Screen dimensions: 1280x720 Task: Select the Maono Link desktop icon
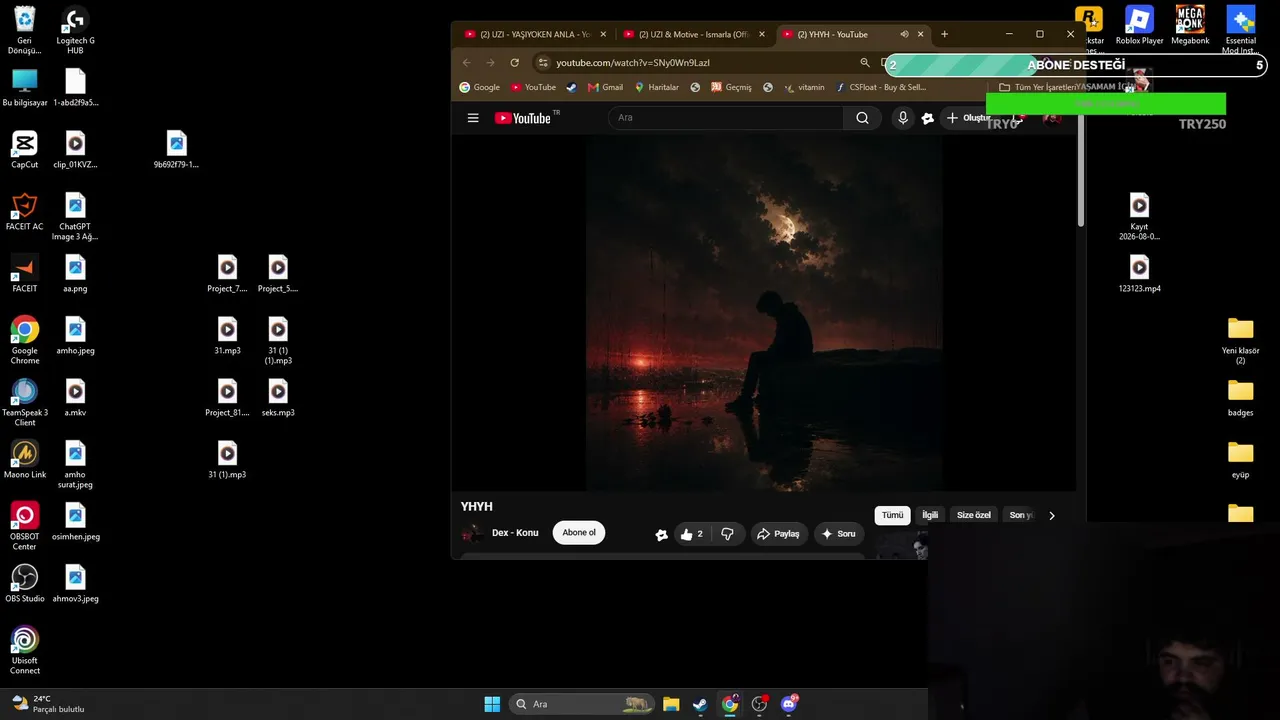point(25,460)
